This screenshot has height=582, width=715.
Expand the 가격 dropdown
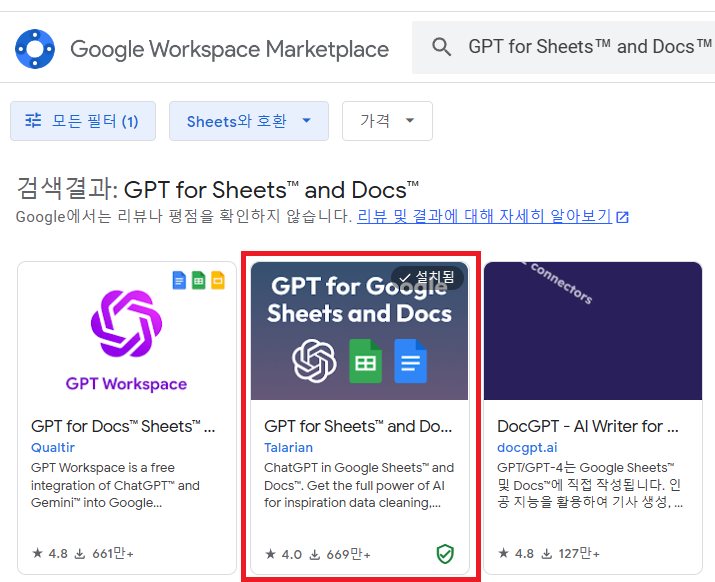point(387,121)
